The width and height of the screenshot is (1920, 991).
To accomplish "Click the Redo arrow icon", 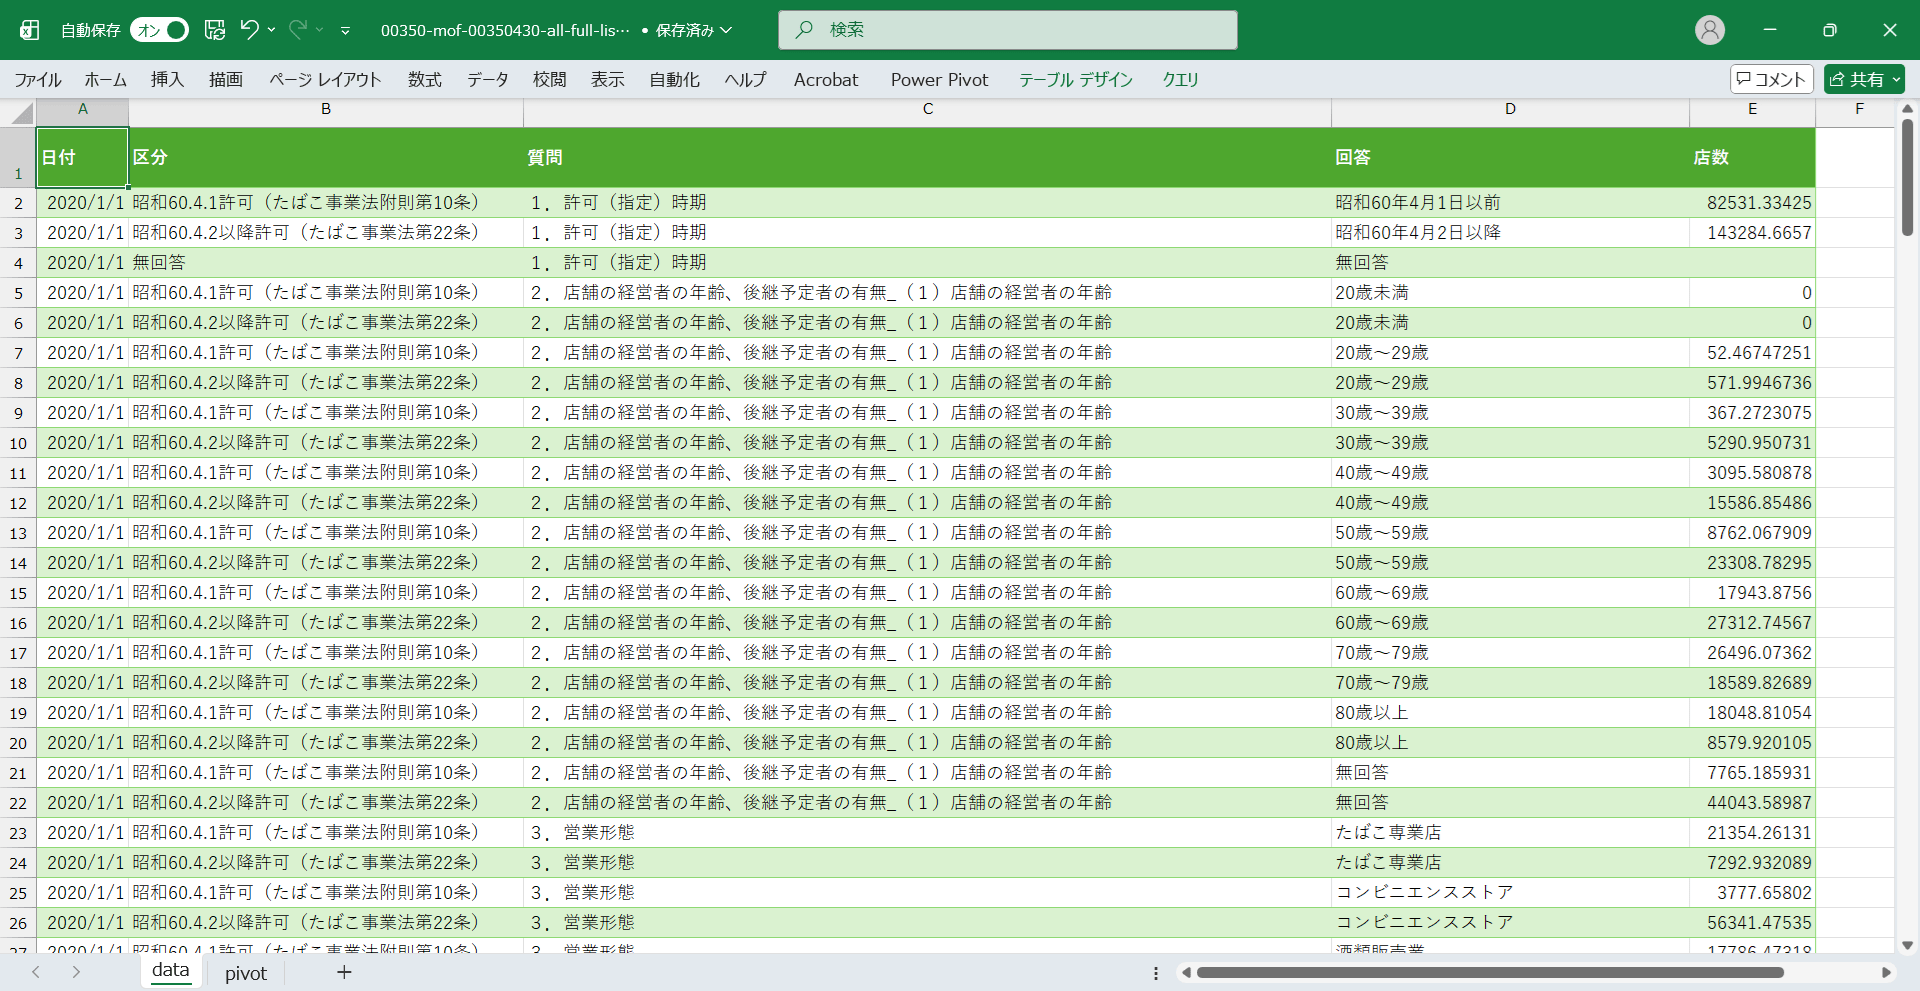I will (297, 30).
